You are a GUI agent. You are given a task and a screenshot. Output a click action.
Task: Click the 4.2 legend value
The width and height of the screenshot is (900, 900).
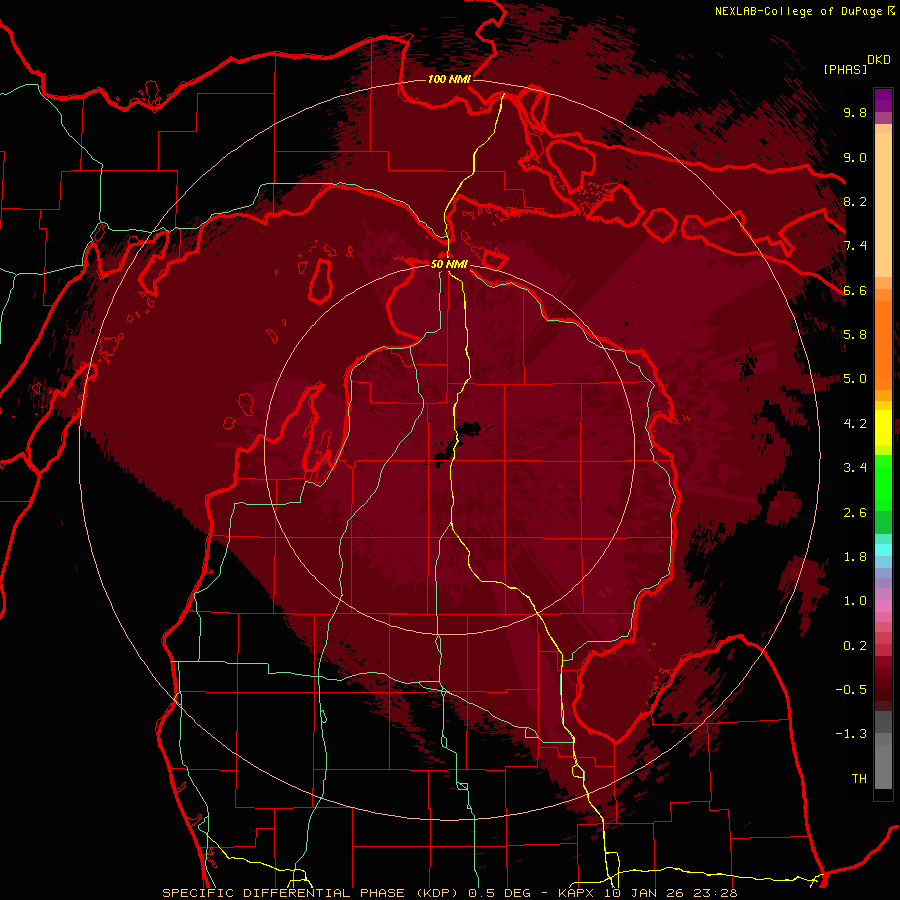[855, 424]
